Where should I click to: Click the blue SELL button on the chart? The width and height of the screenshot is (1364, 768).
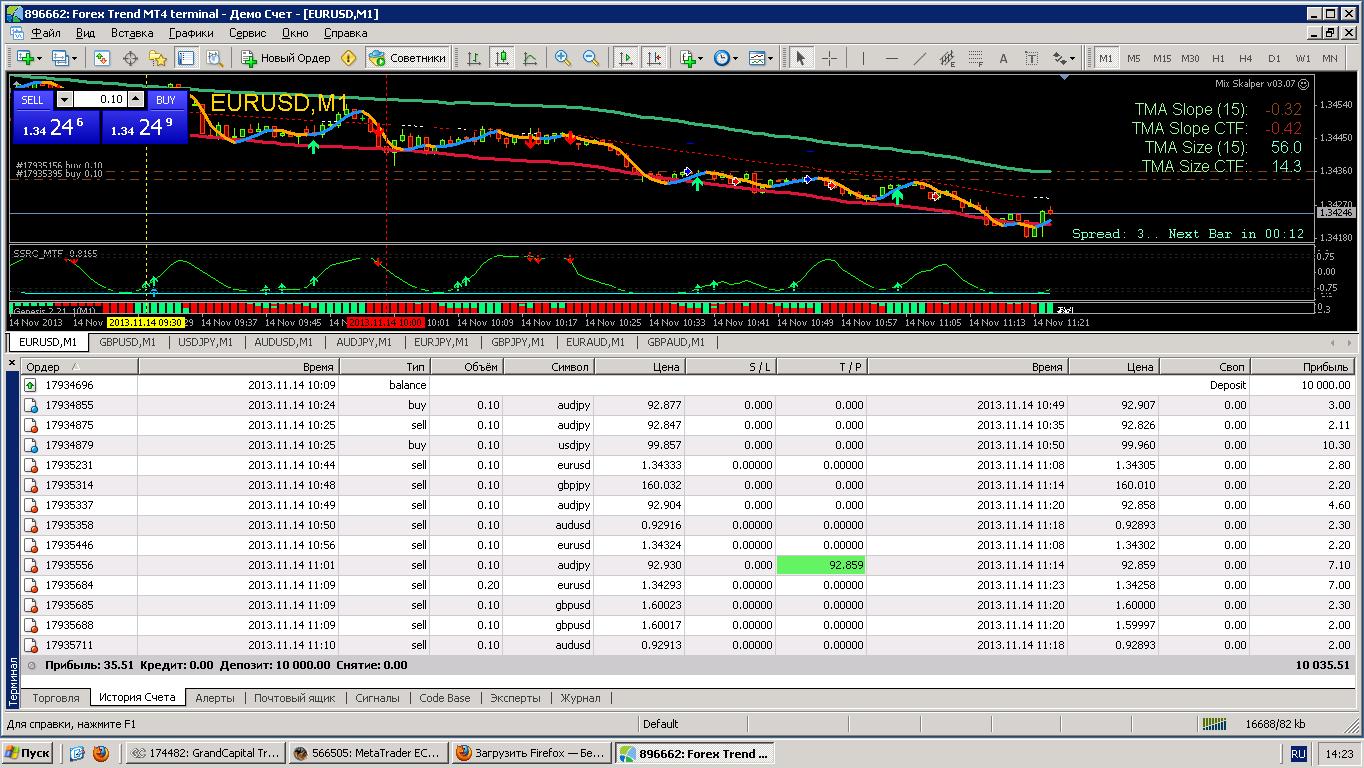(x=32, y=99)
